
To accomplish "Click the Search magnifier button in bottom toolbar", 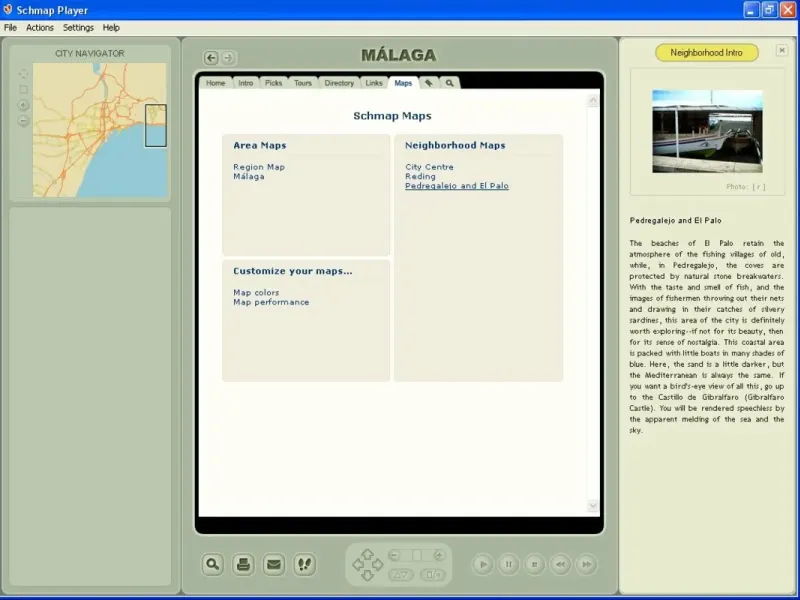I will tap(212, 564).
